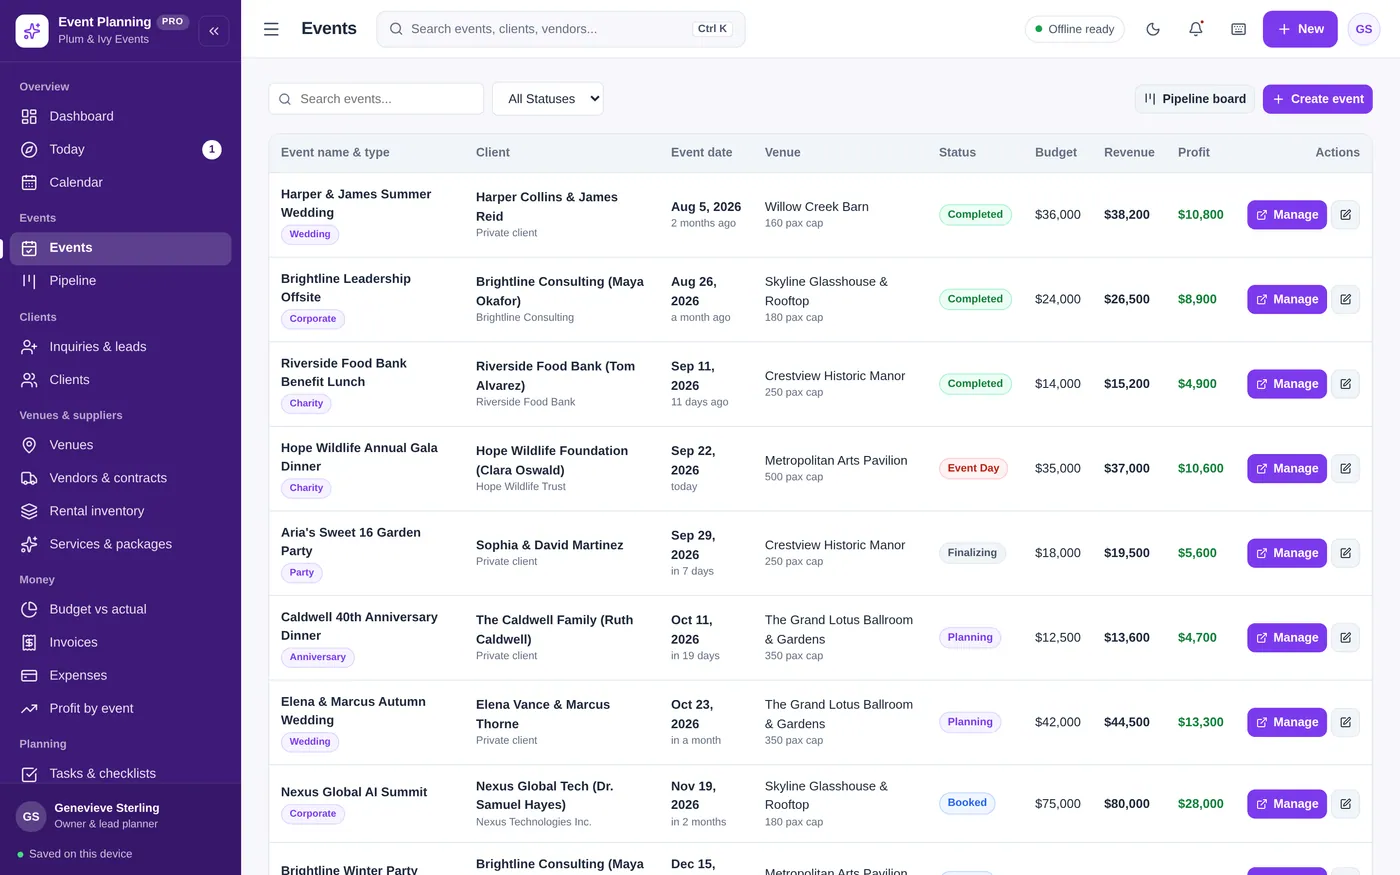Click the Tasks & checklists check icon
The image size is (1400, 875).
(29, 774)
